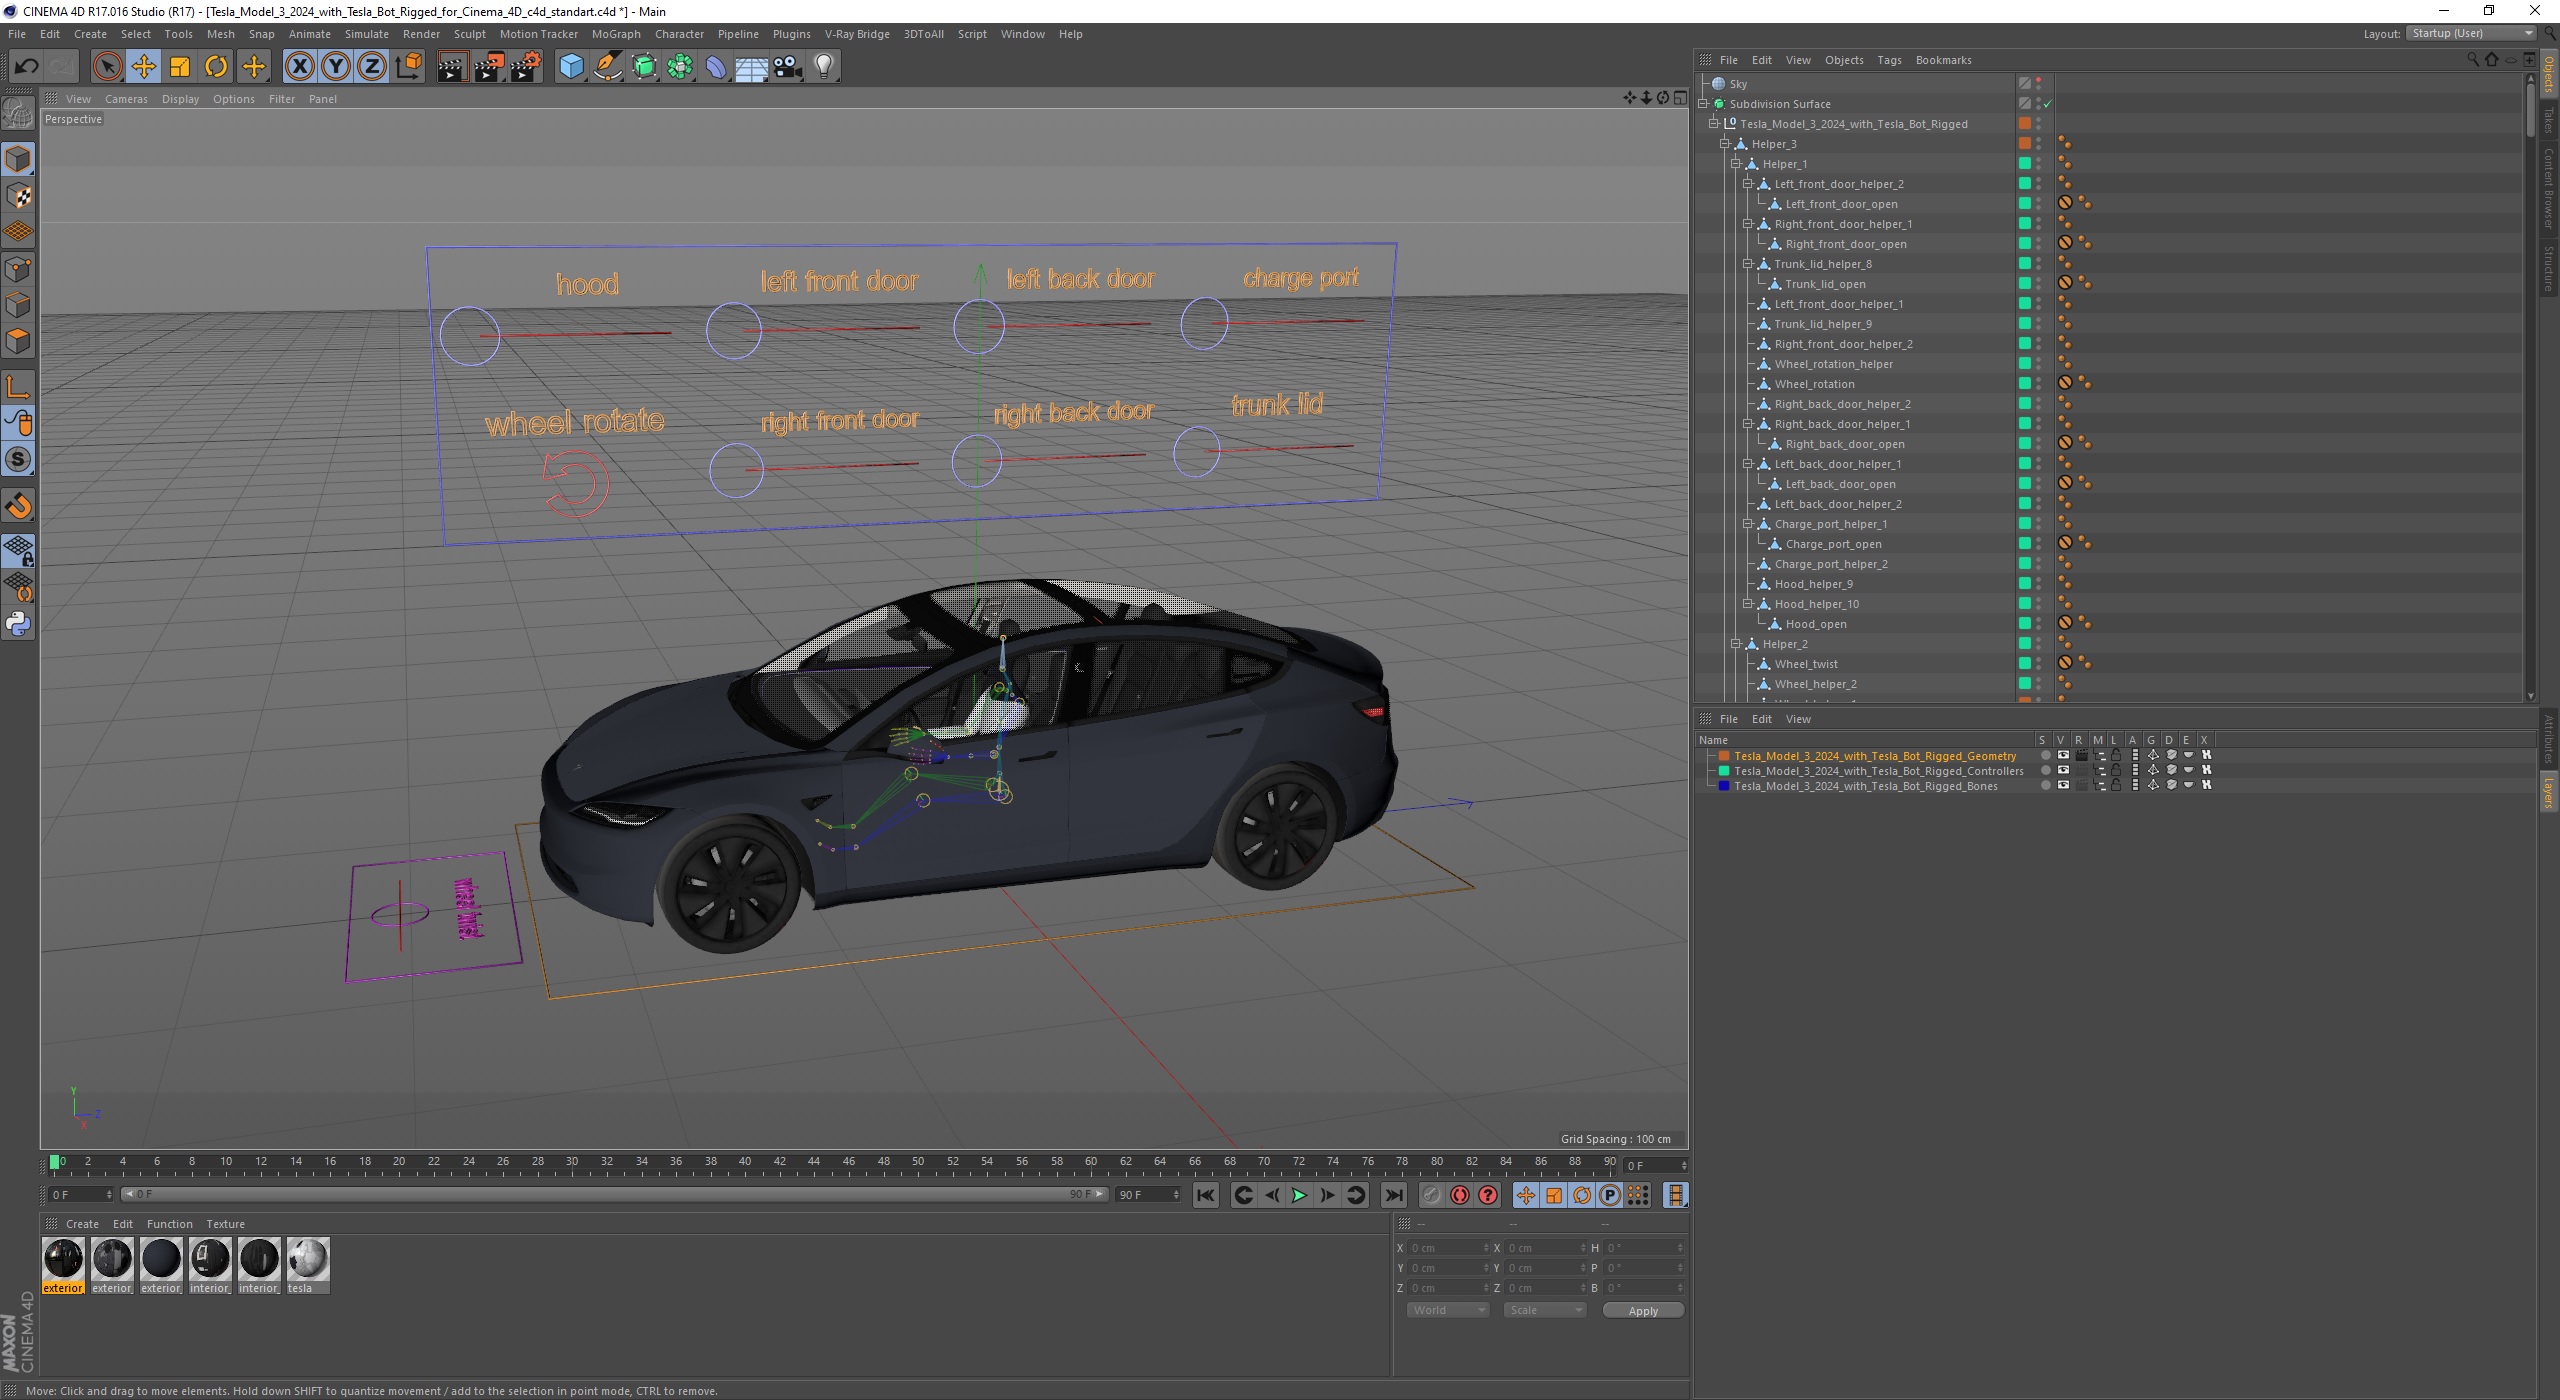Click the Undo arrow icon
This screenshot has height=1400, width=2560.
[26, 67]
